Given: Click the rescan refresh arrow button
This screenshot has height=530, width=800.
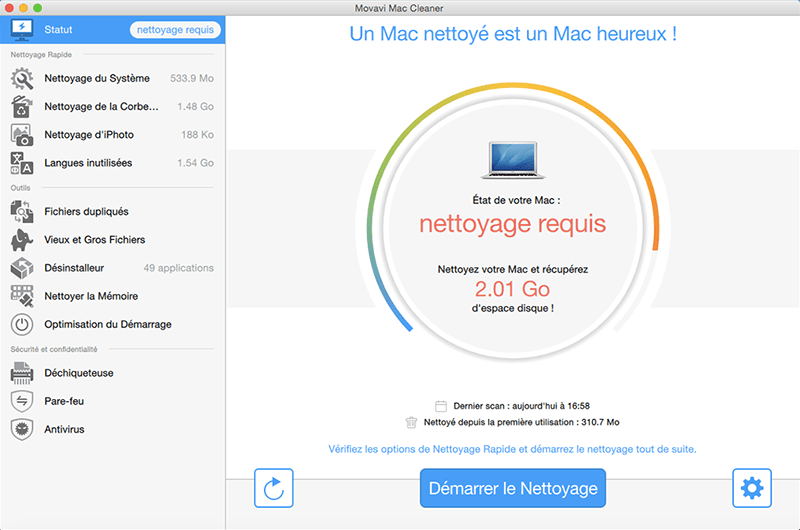Looking at the screenshot, I should pos(273,488).
